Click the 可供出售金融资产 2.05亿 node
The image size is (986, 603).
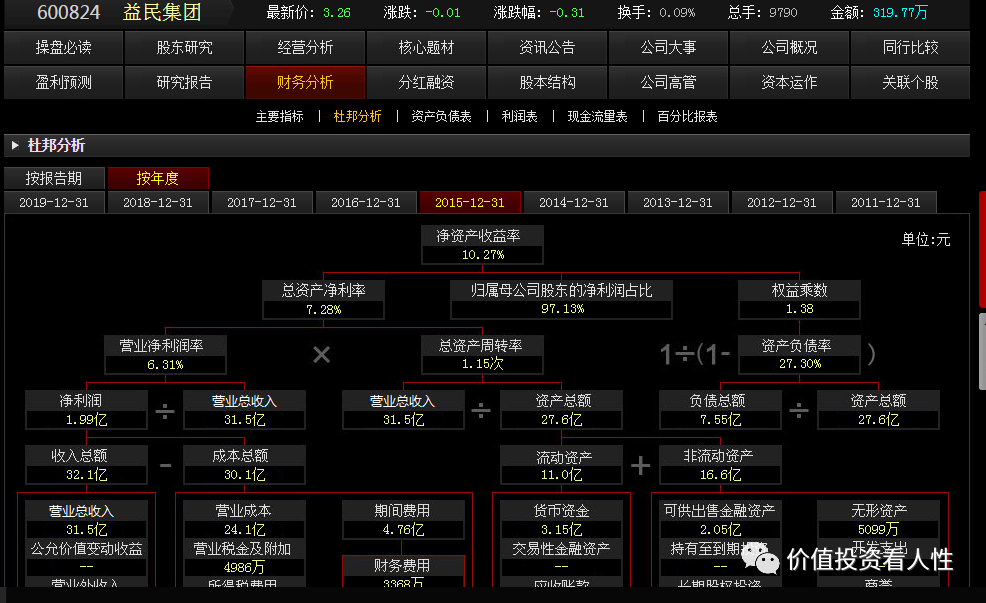720,520
